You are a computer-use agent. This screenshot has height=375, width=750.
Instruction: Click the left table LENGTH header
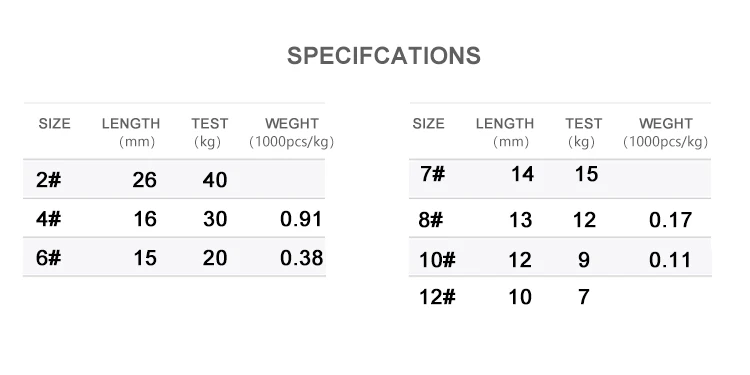point(131,123)
